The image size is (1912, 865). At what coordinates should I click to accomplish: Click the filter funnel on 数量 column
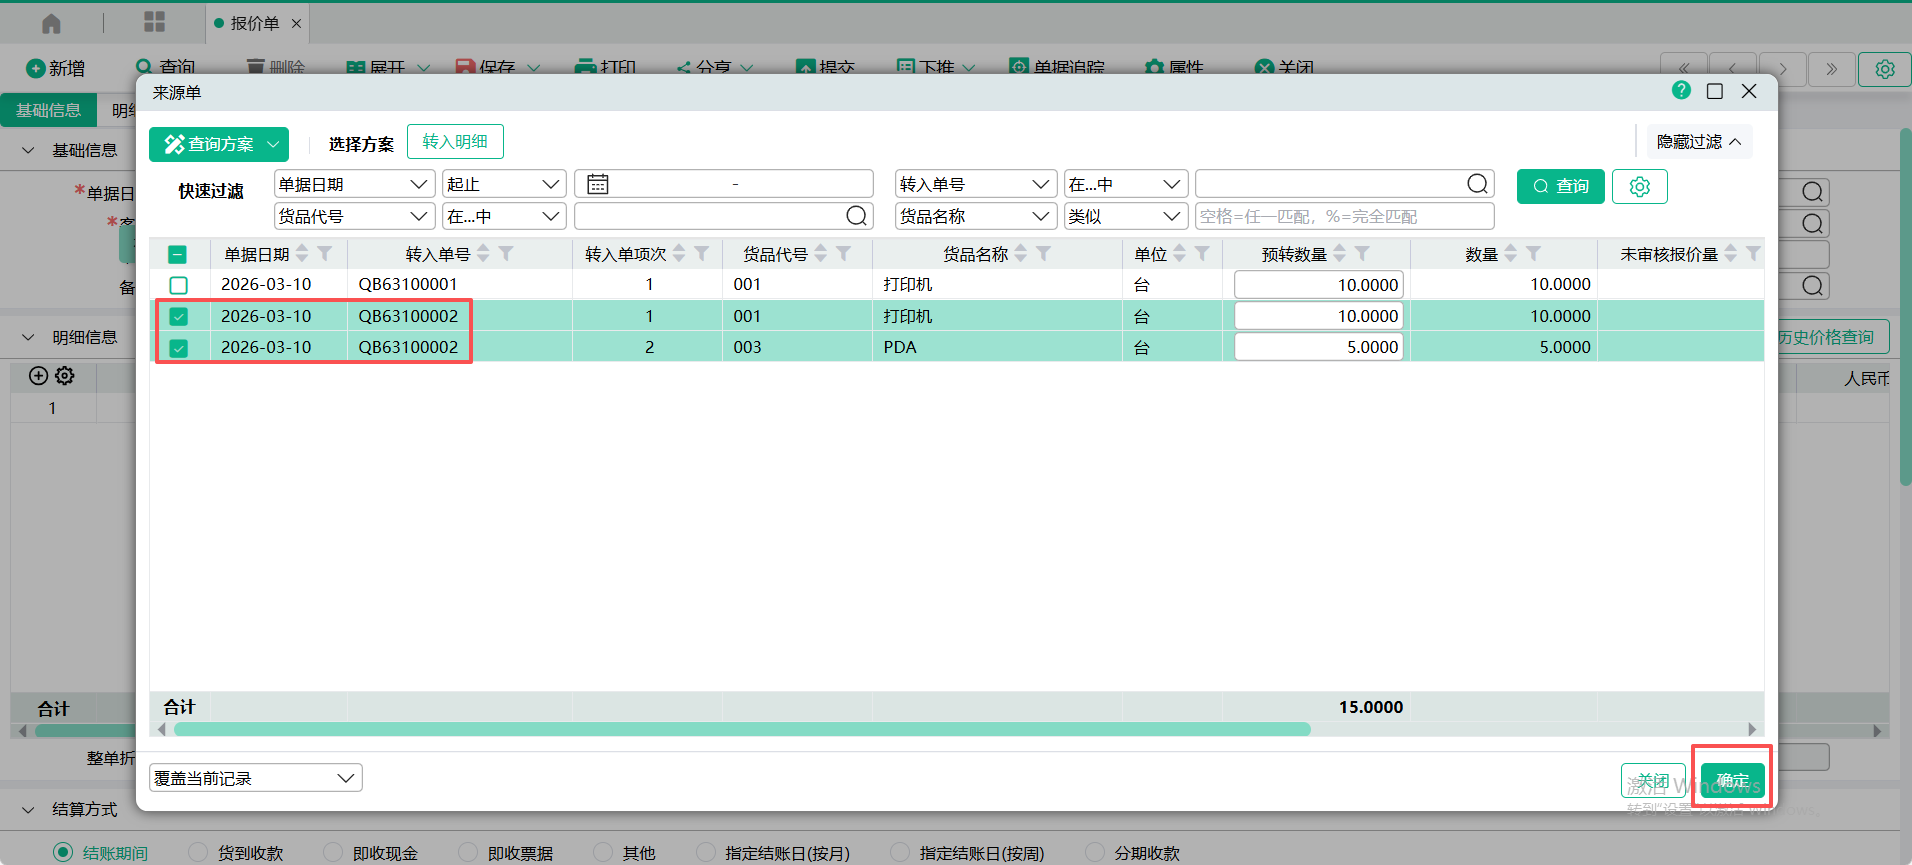coord(1534,254)
